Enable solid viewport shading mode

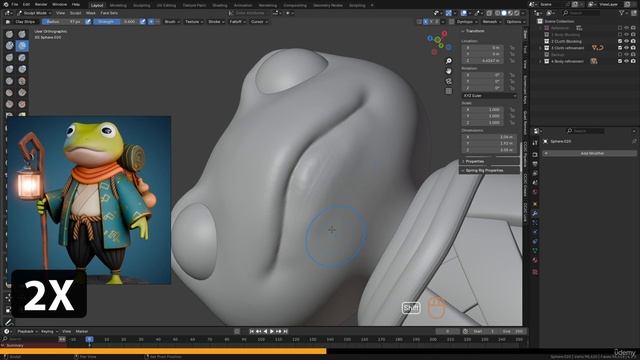coord(504,13)
